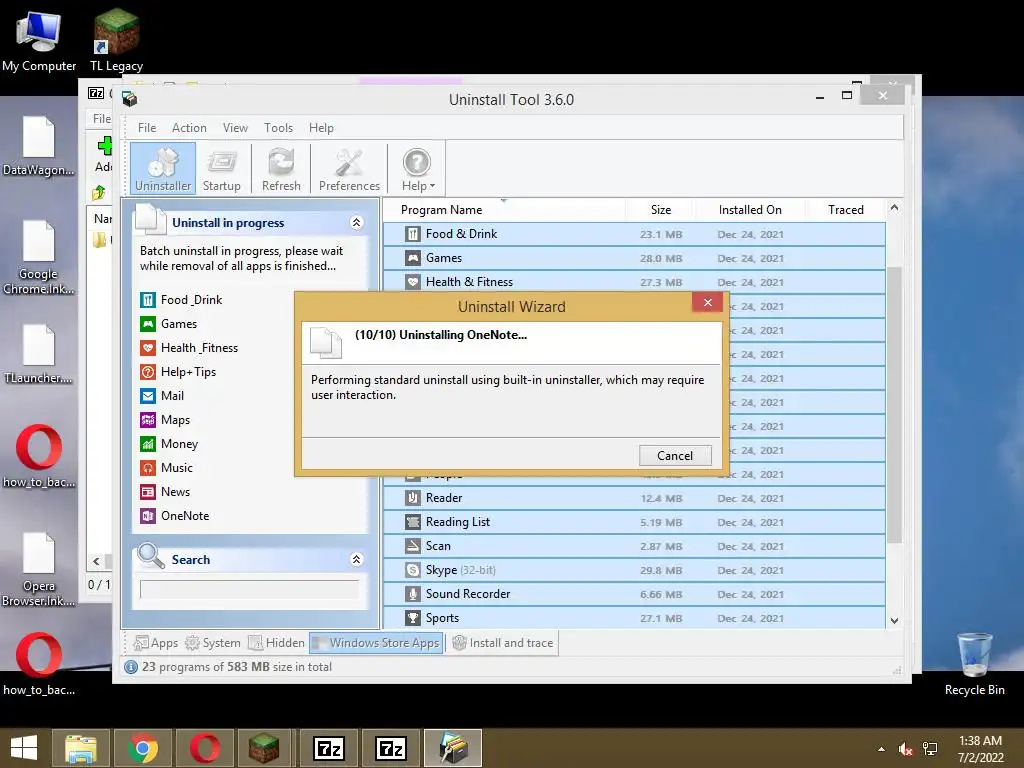Click the program list vertical scrollbar thumb

point(894,404)
